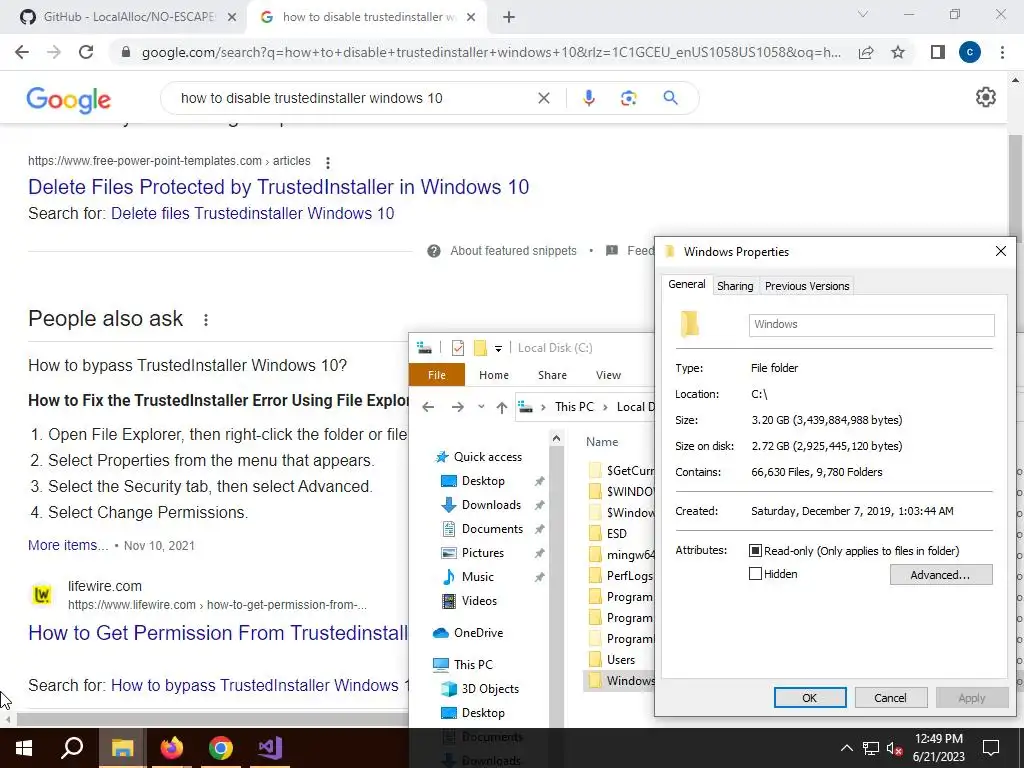Open the View ribbon tab
Image resolution: width=1024 pixels, height=768 pixels.
(608, 375)
